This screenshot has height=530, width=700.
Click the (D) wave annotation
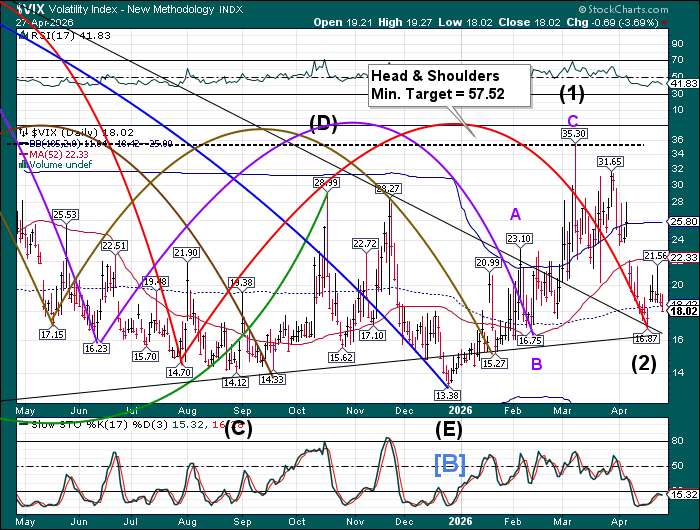[x=323, y=125]
